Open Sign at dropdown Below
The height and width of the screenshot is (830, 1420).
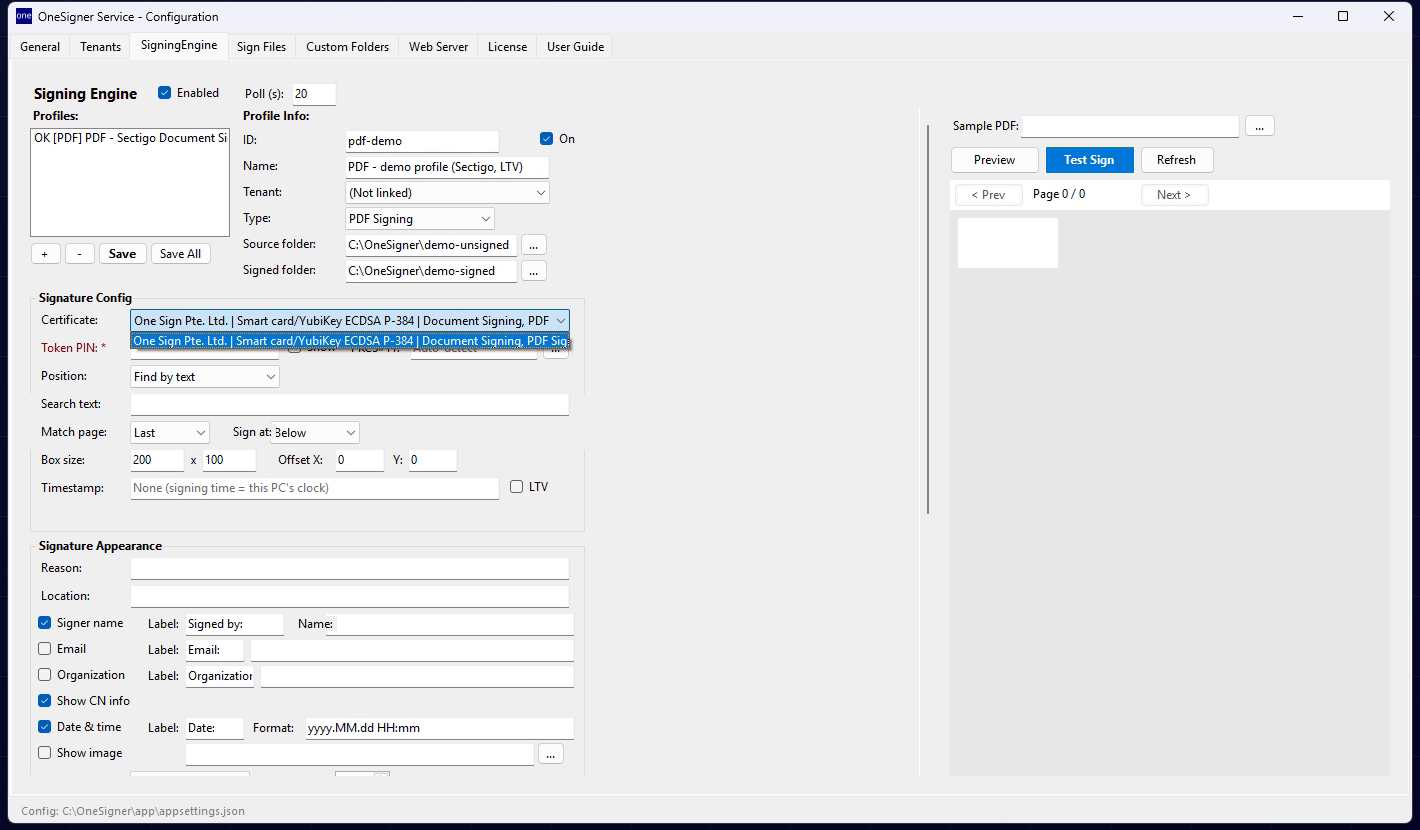[x=315, y=433]
